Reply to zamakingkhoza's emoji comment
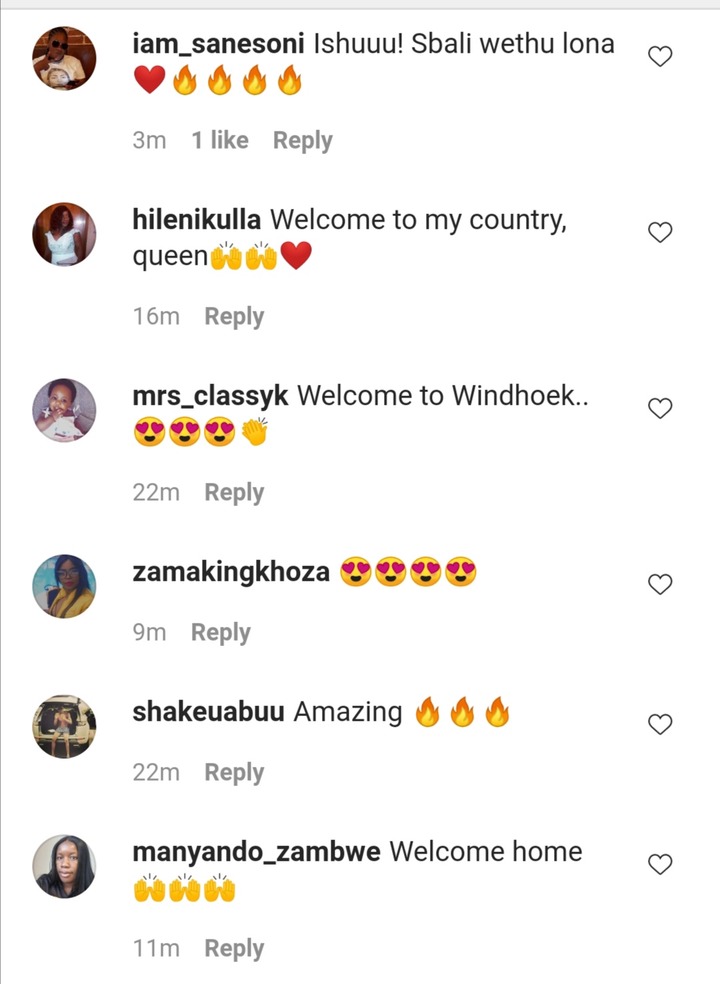 (x=220, y=633)
